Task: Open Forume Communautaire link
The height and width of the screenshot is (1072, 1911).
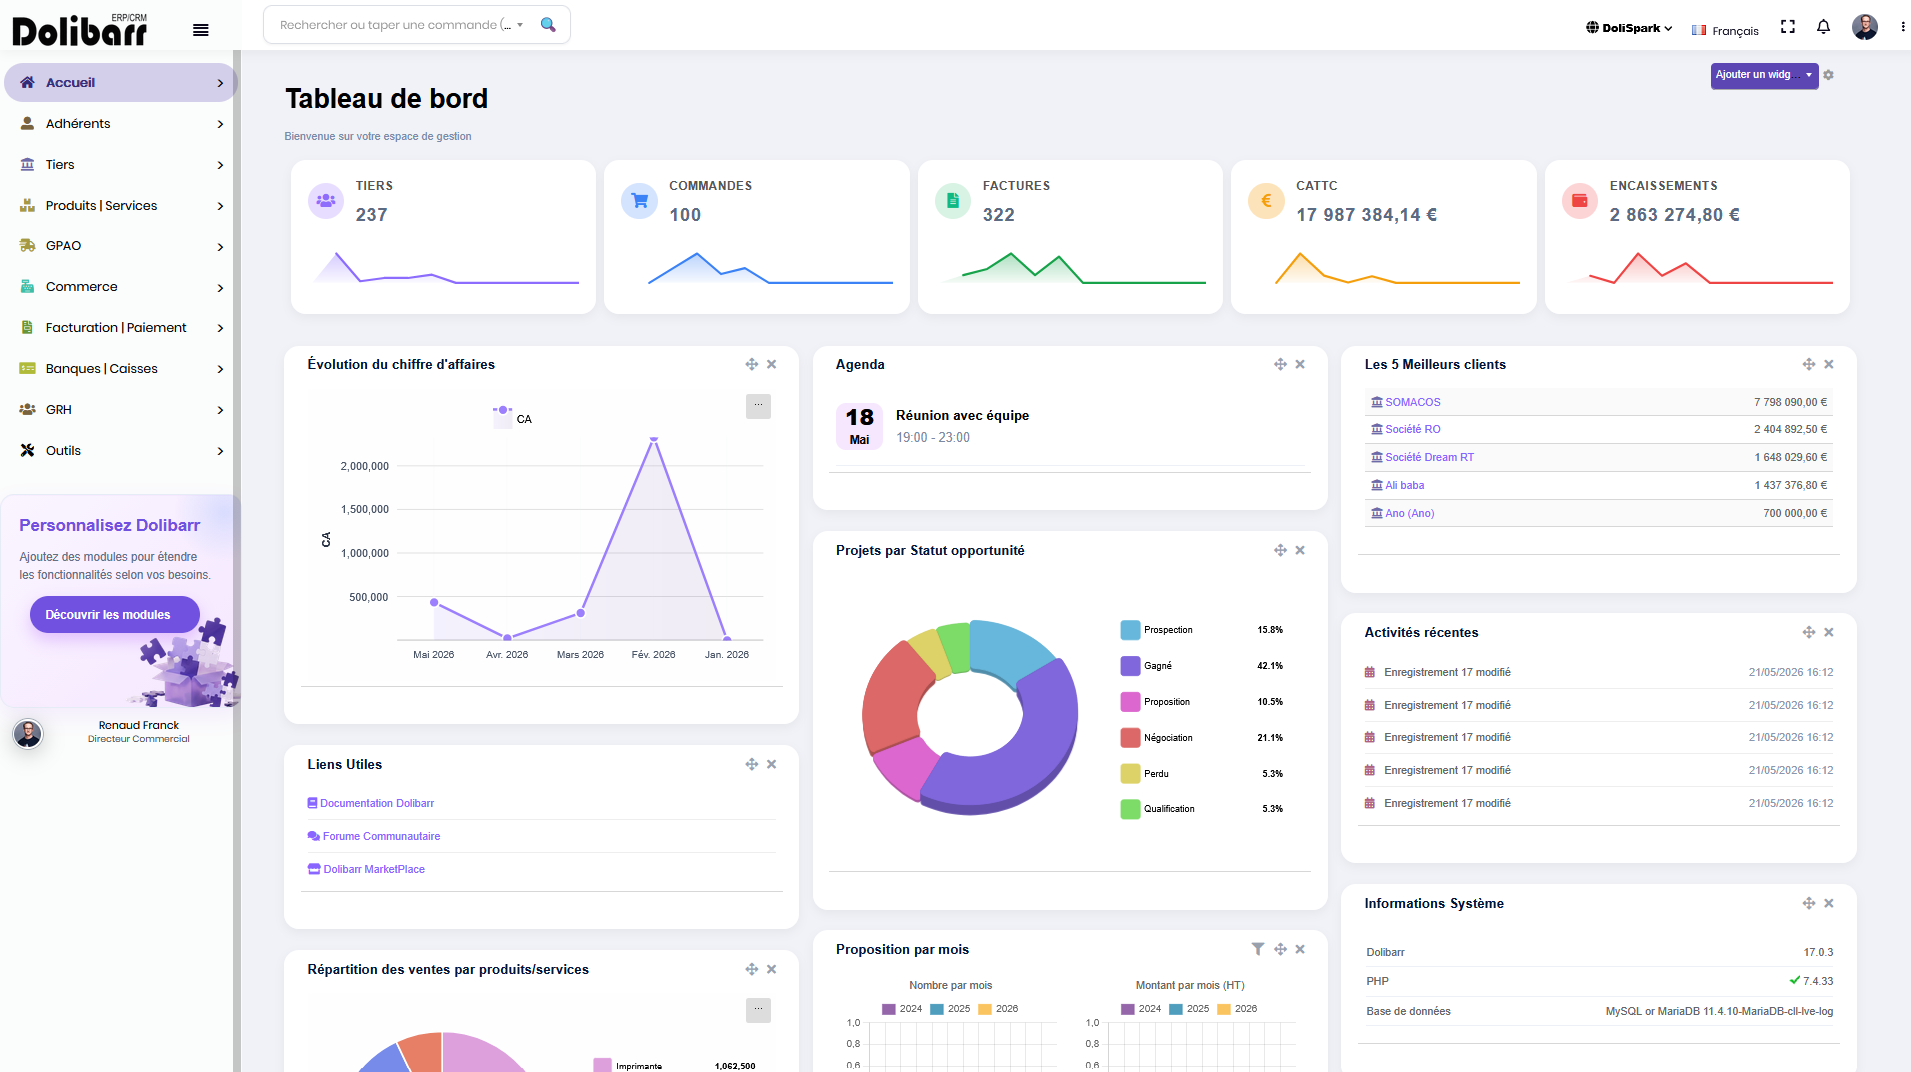Action: point(374,836)
